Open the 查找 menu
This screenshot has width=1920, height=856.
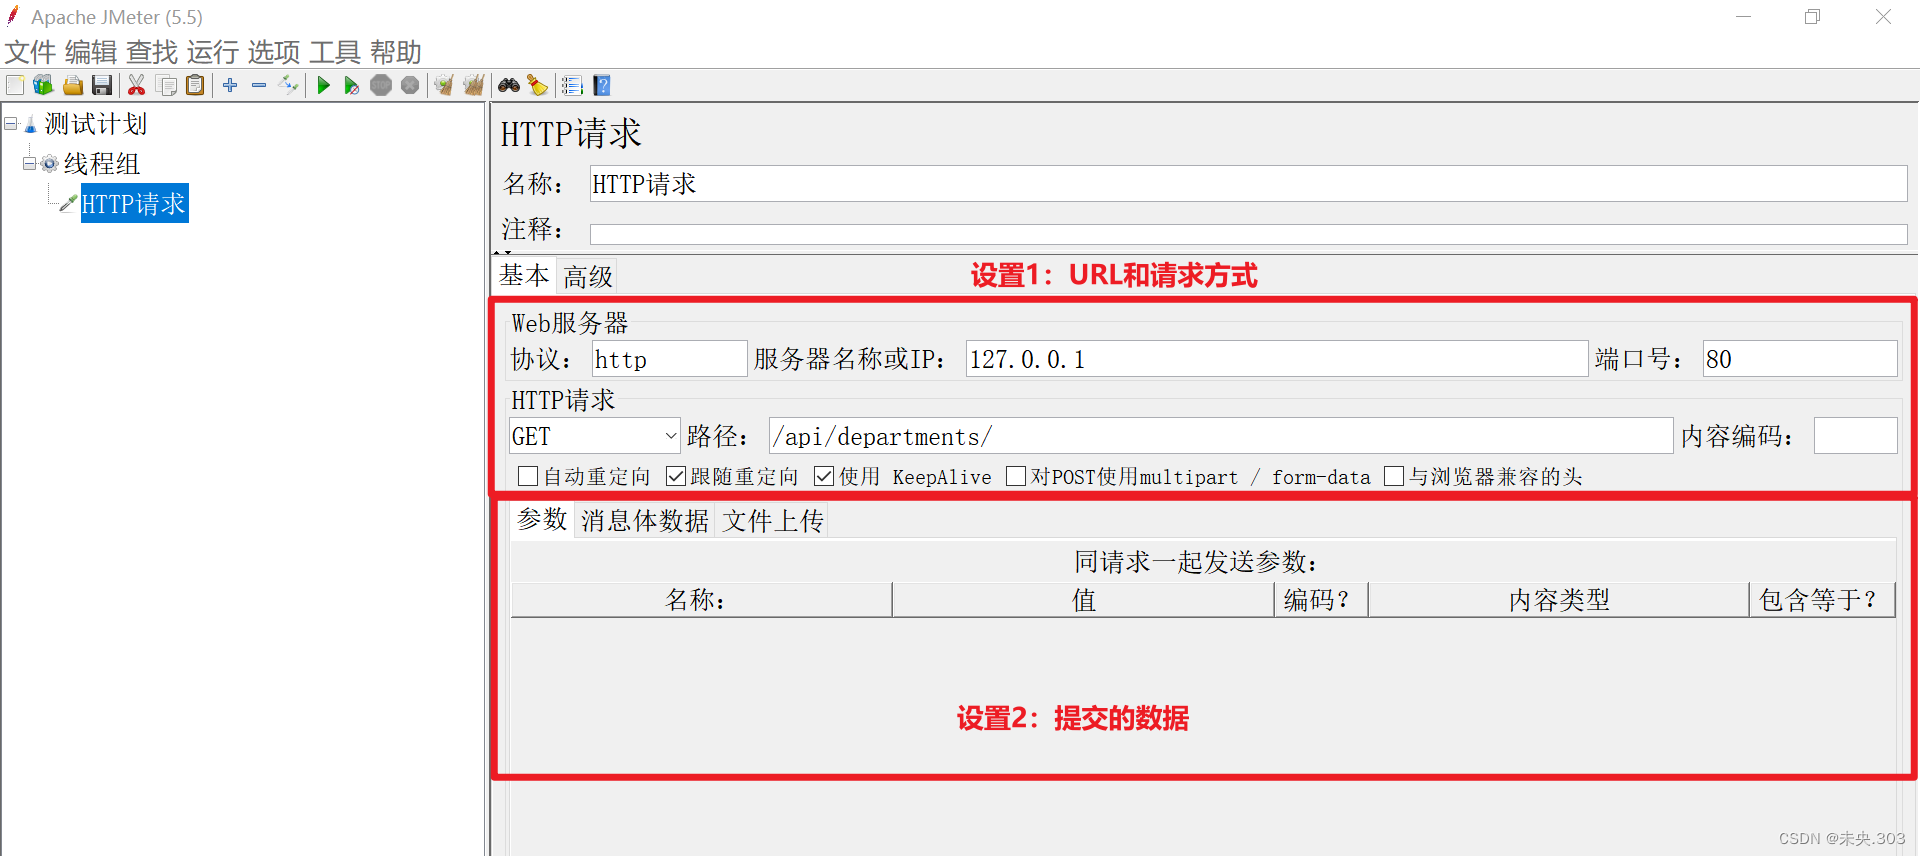tap(152, 52)
